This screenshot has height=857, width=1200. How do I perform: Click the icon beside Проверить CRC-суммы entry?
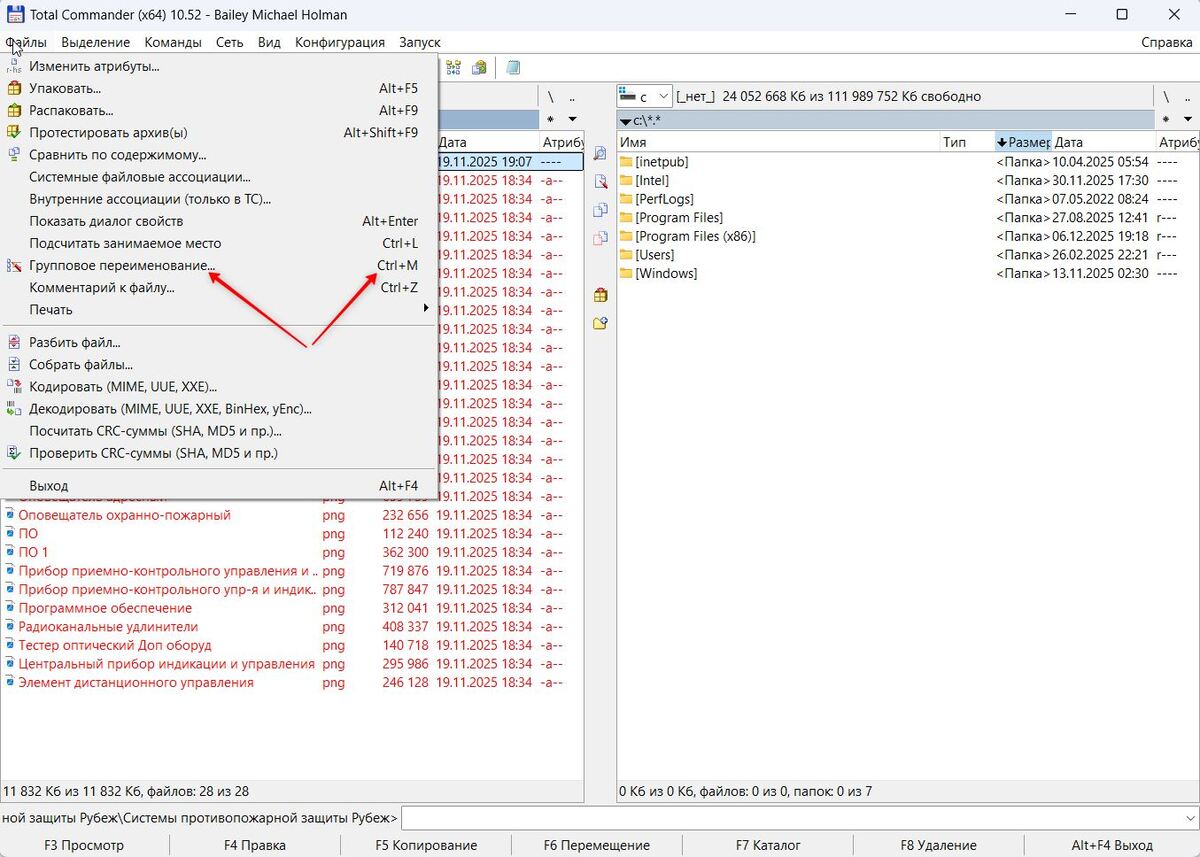pos(14,453)
